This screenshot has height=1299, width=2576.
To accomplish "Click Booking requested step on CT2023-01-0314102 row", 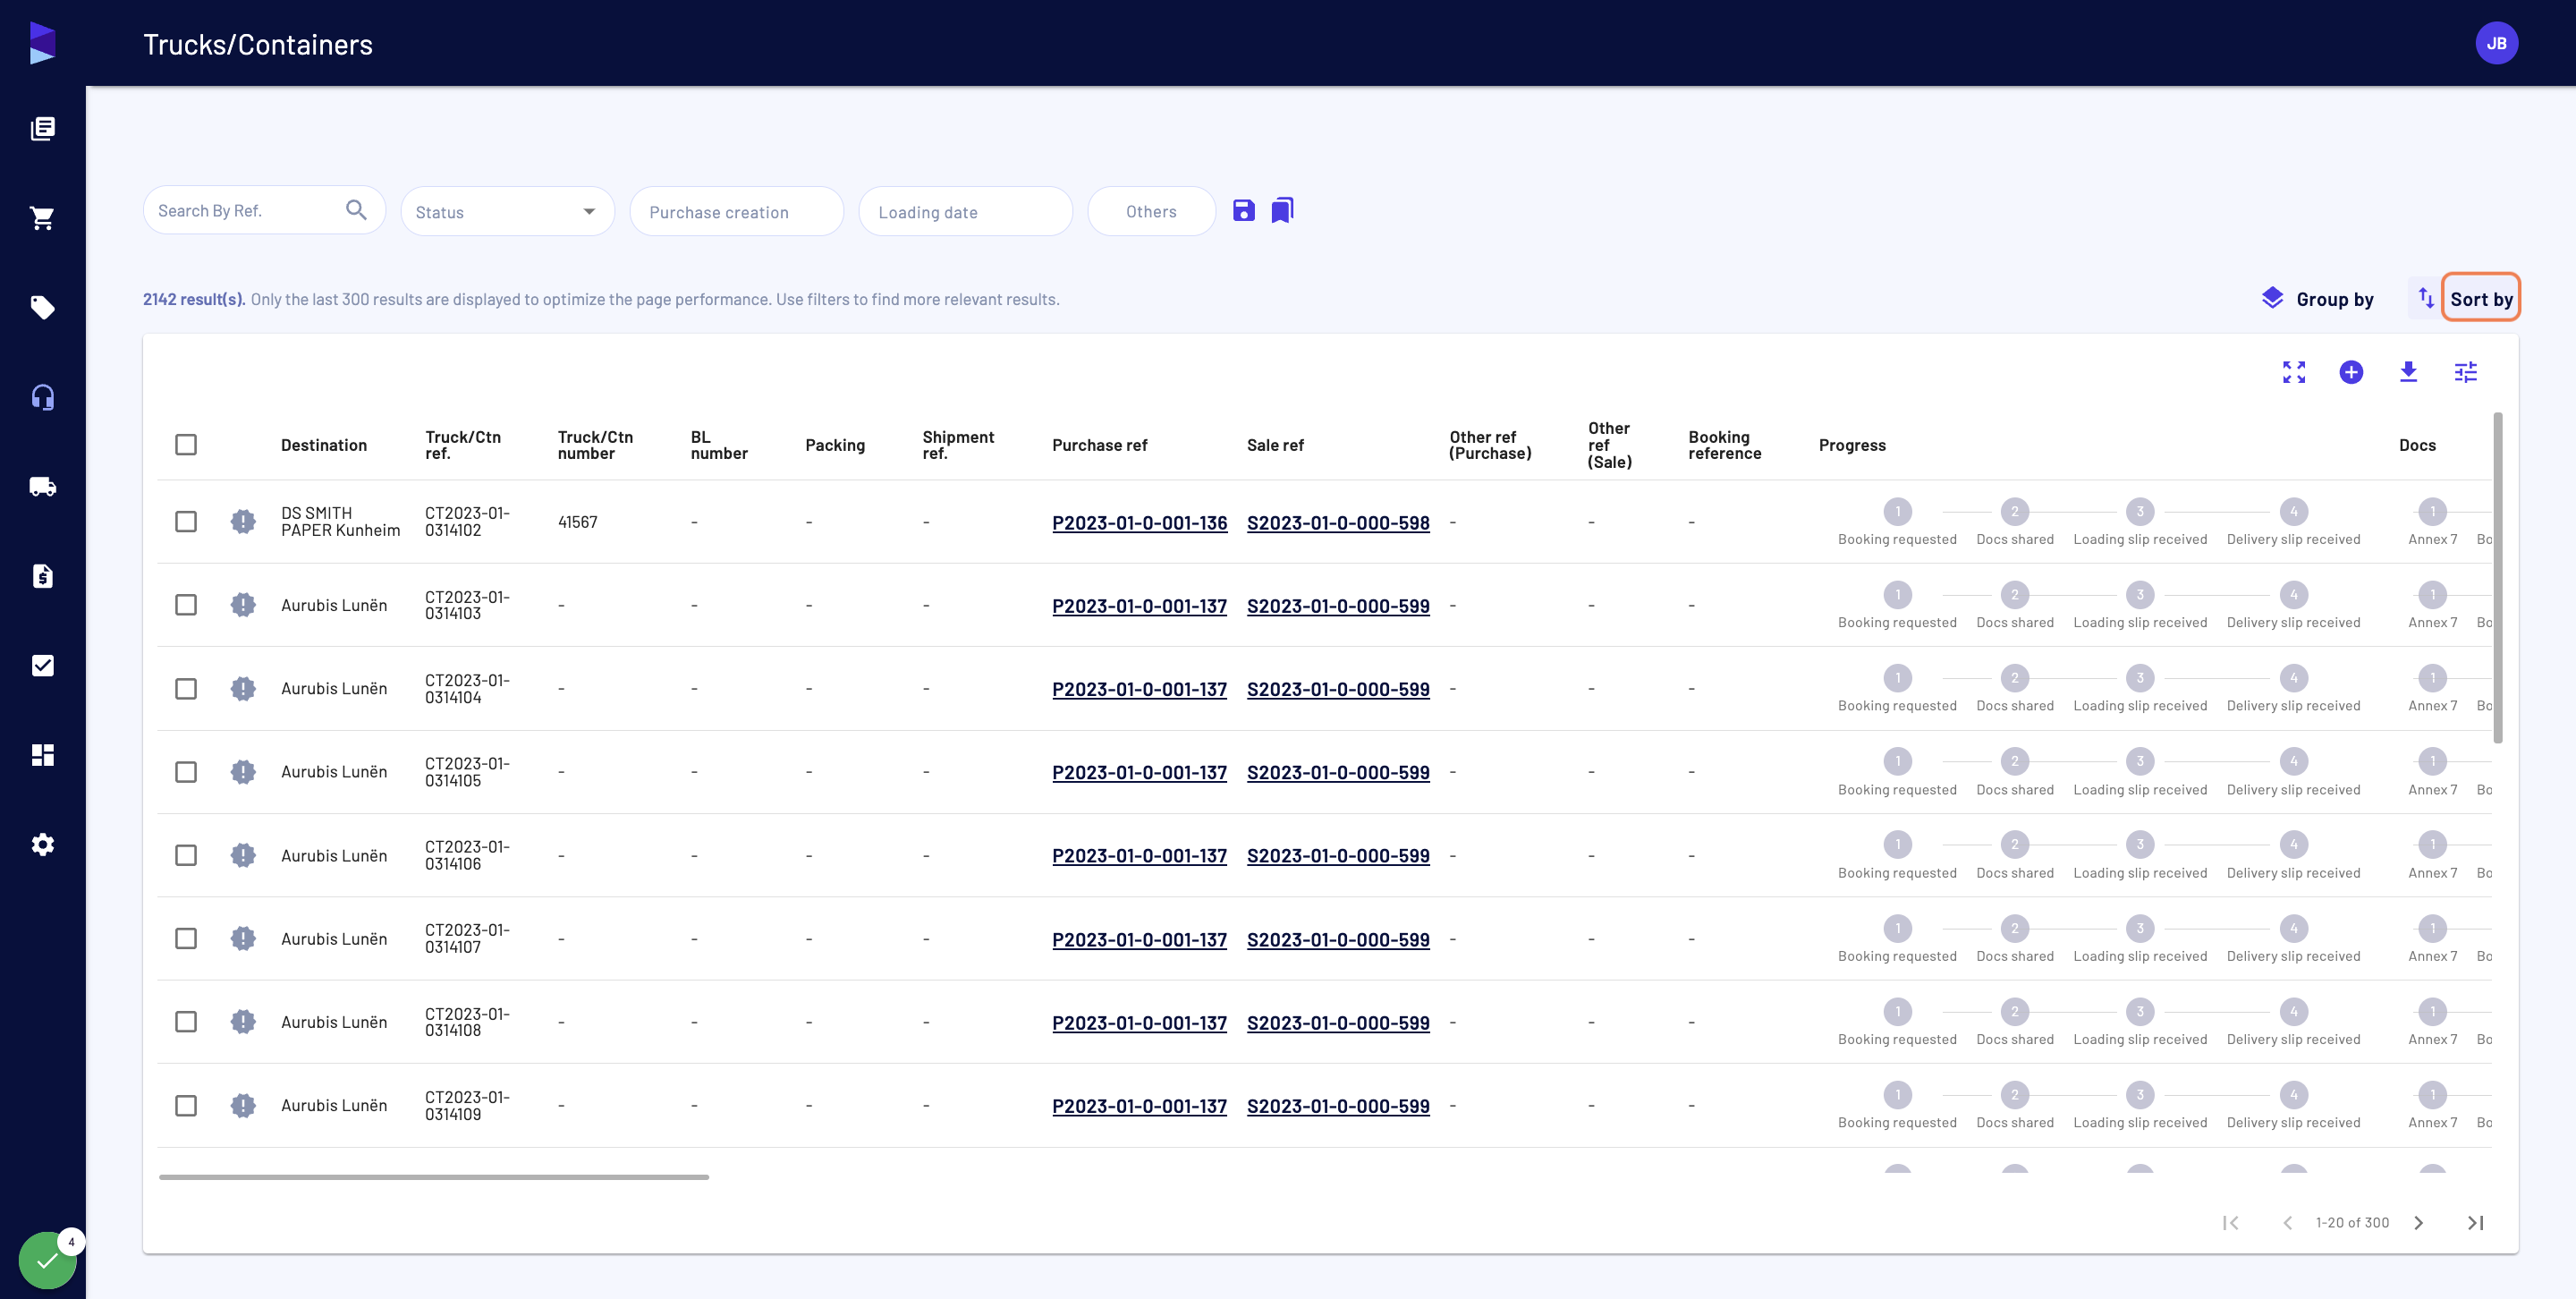I will pos(1897,523).
